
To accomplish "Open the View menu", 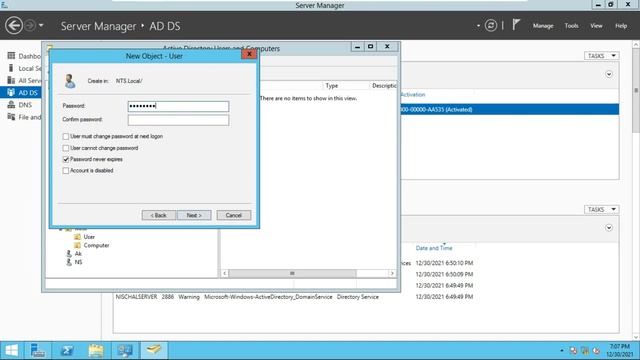I will pos(596,26).
